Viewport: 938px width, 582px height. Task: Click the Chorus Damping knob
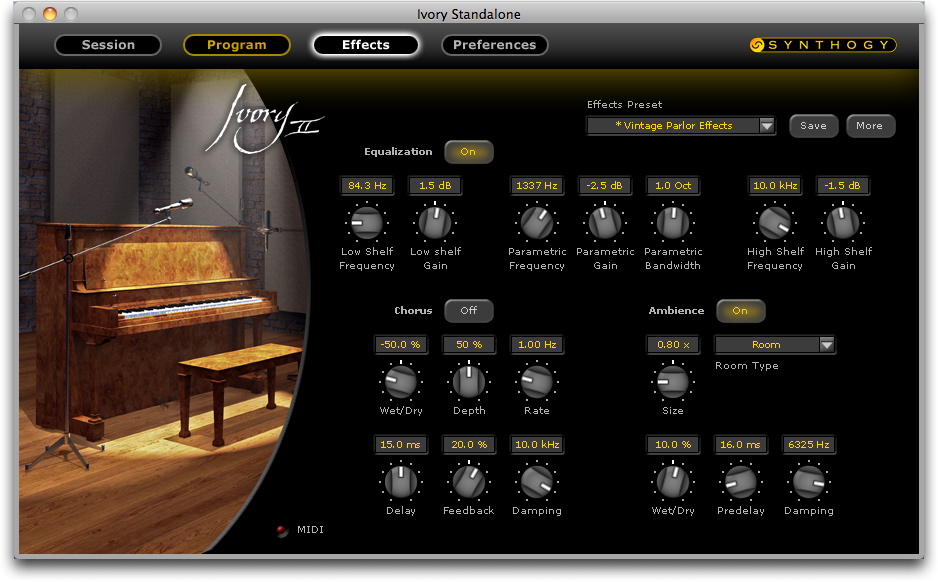point(537,482)
